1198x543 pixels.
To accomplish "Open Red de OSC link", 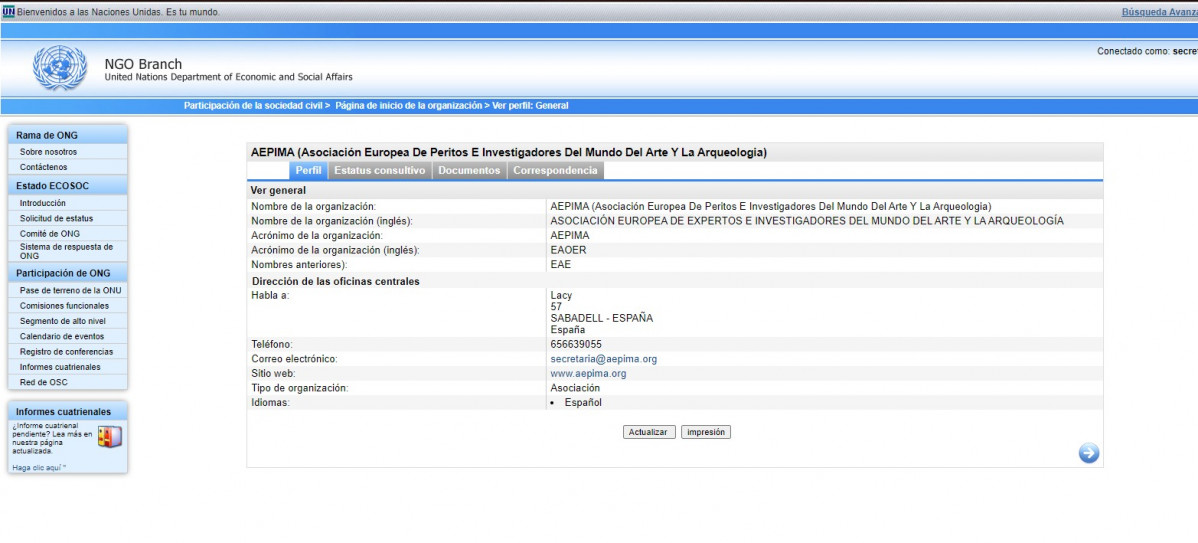I will pos(44,382).
